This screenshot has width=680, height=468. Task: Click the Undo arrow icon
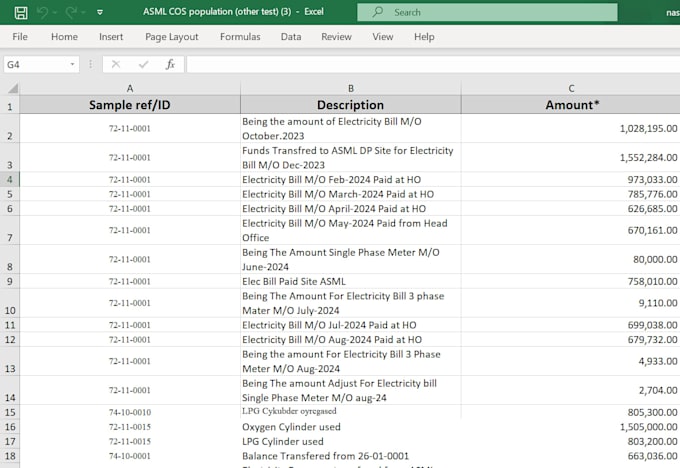(x=42, y=13)
